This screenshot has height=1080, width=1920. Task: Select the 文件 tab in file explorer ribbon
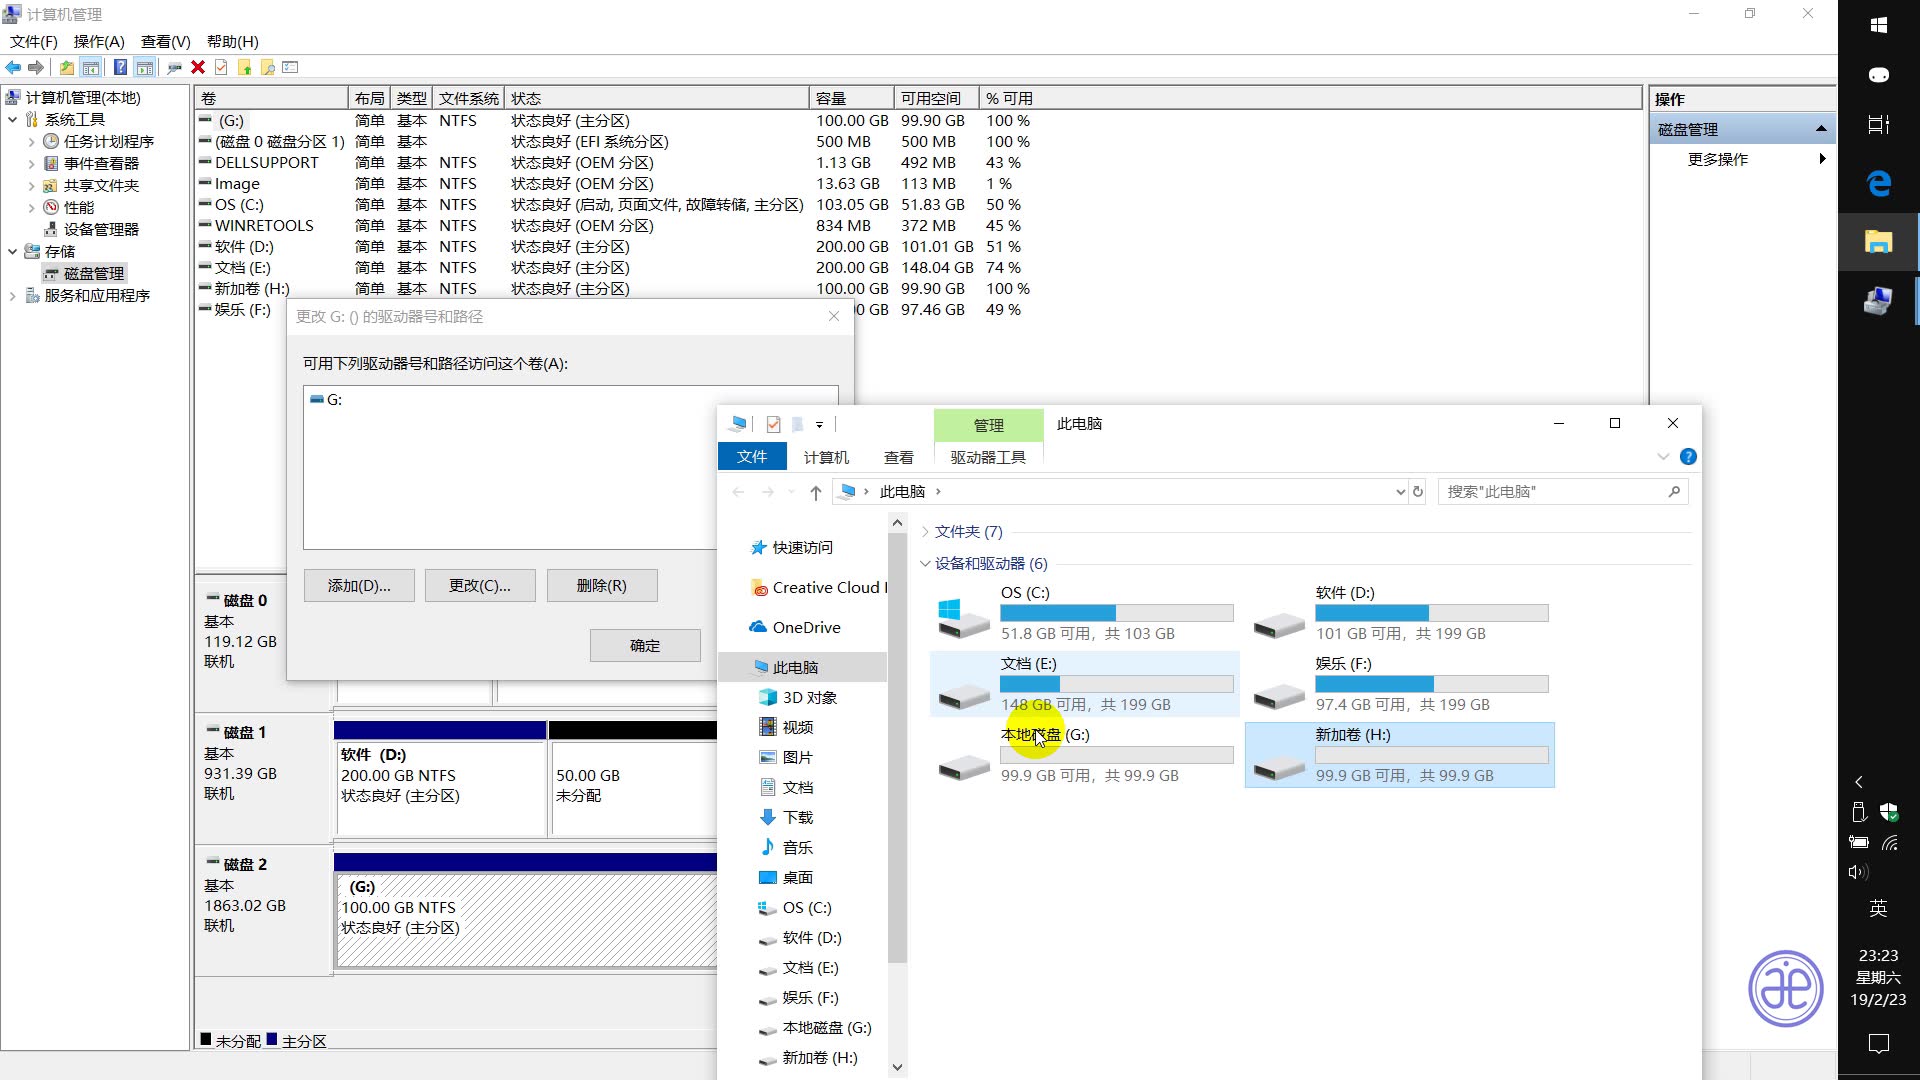tap(750, 458)
